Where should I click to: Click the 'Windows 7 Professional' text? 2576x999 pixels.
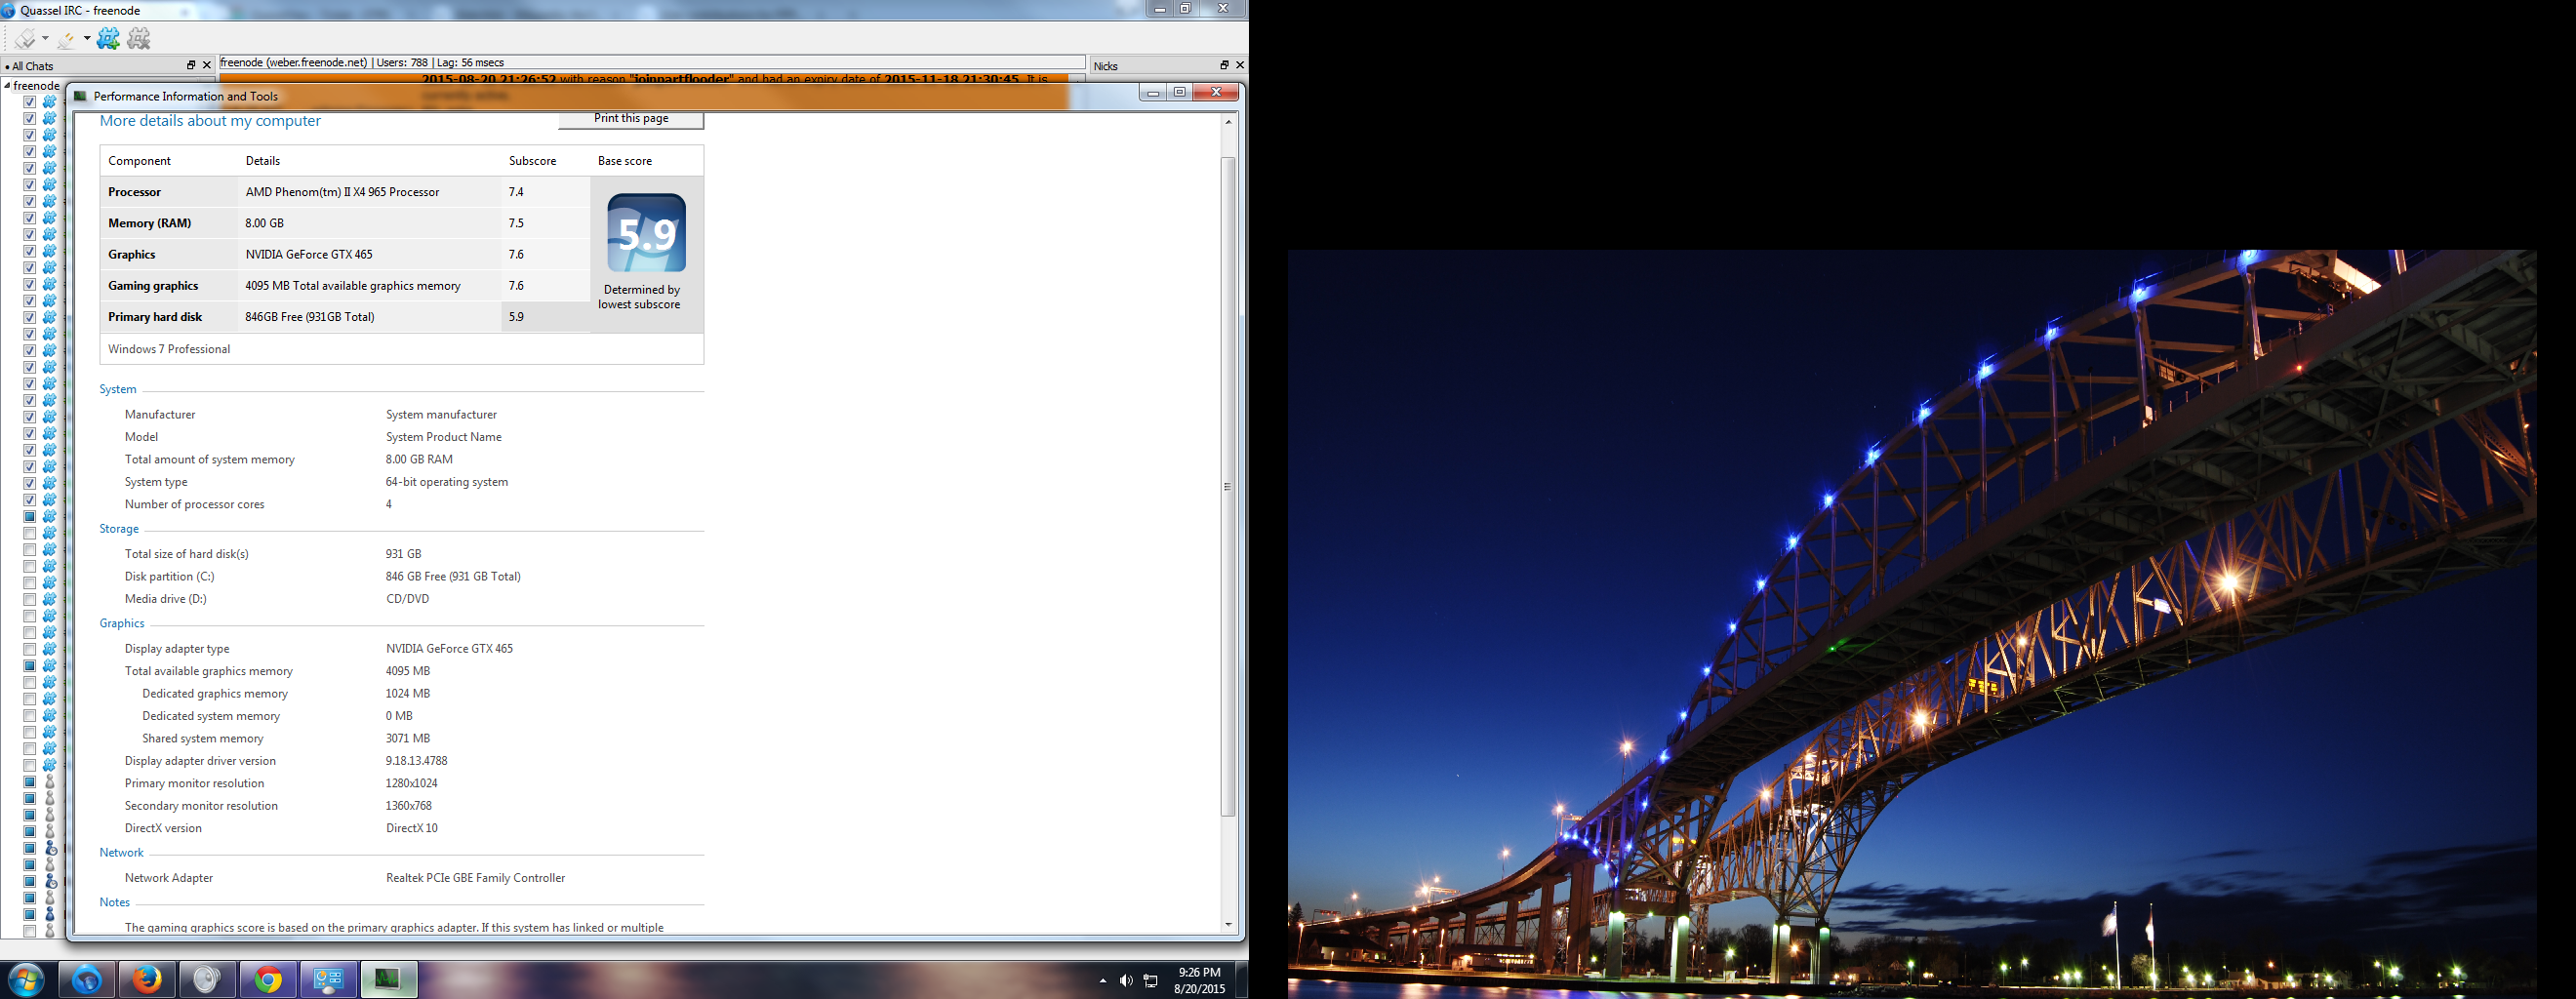point(169,349)
